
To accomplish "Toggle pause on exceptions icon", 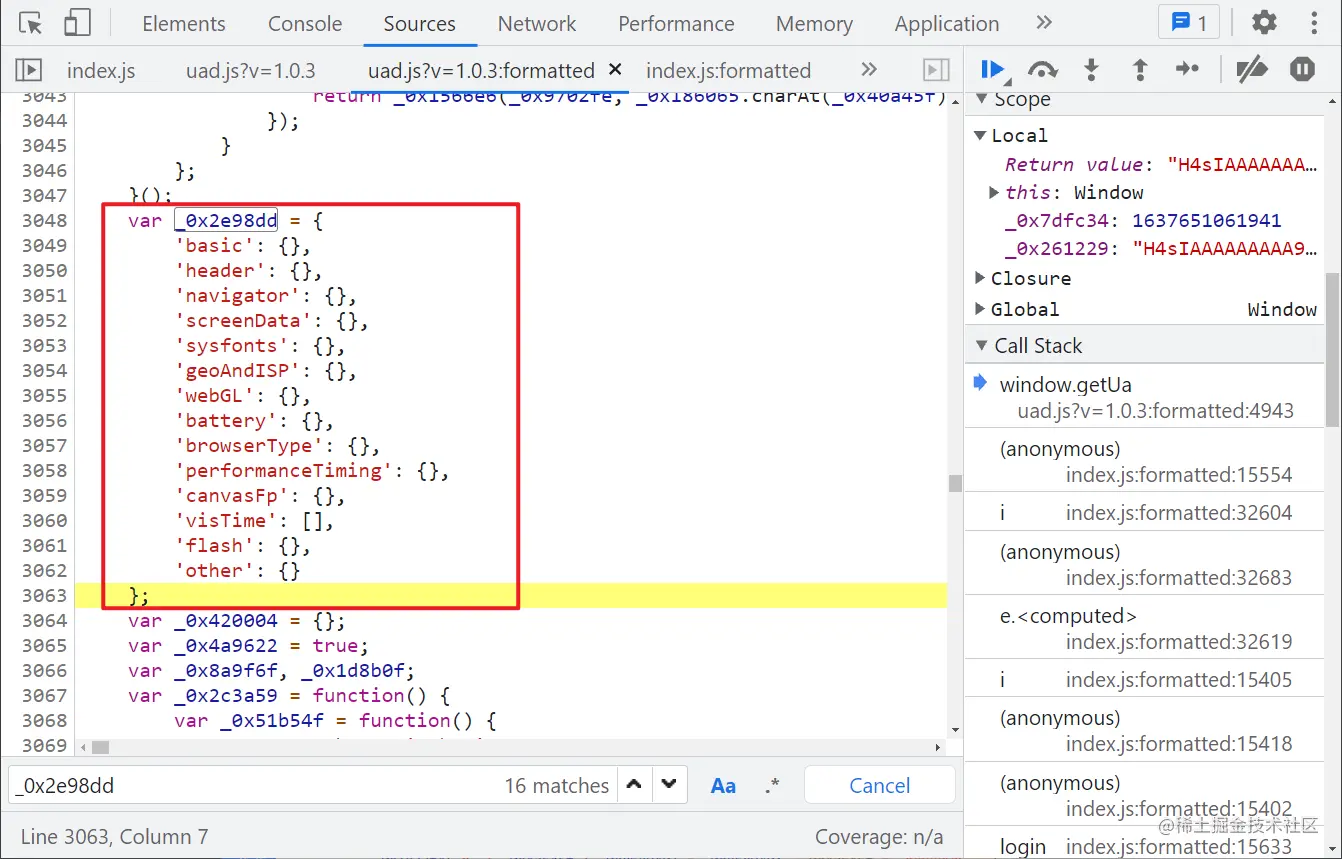I will point(1302,69).
